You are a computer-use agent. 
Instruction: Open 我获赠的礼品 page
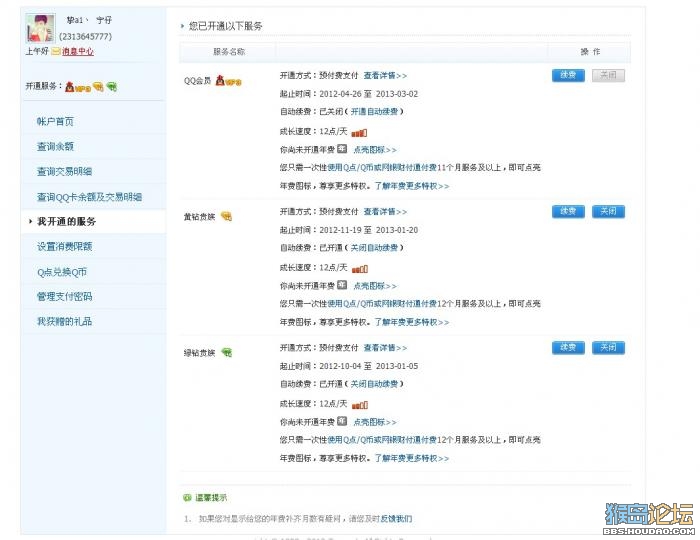pyautogui.click(x=64, y=321)
